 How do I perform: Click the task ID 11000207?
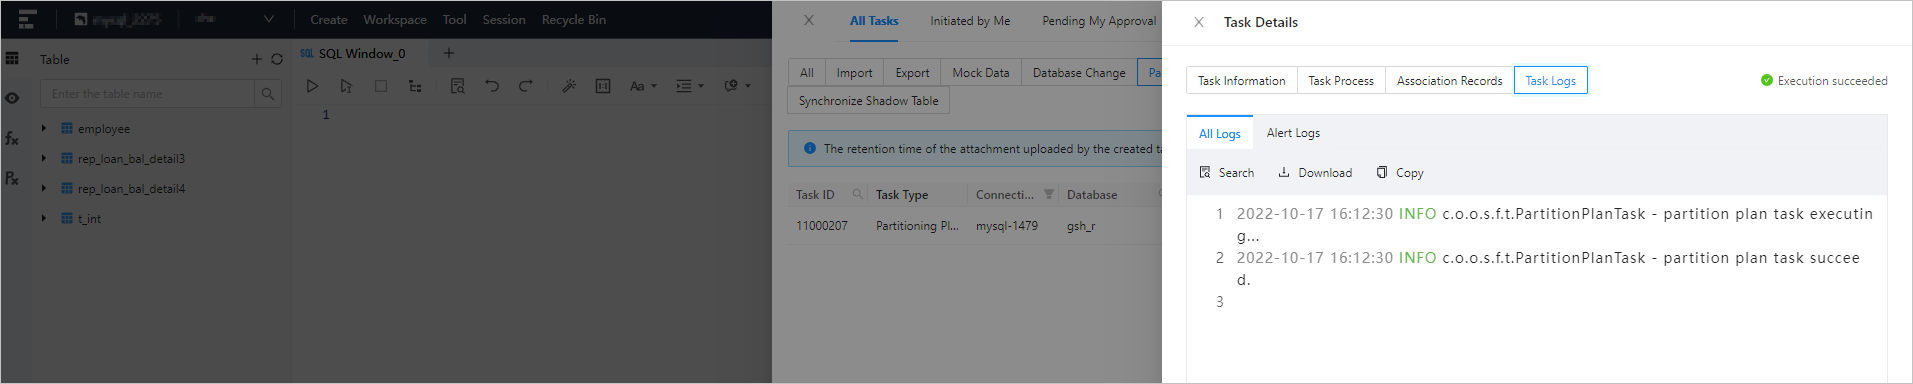822,226
